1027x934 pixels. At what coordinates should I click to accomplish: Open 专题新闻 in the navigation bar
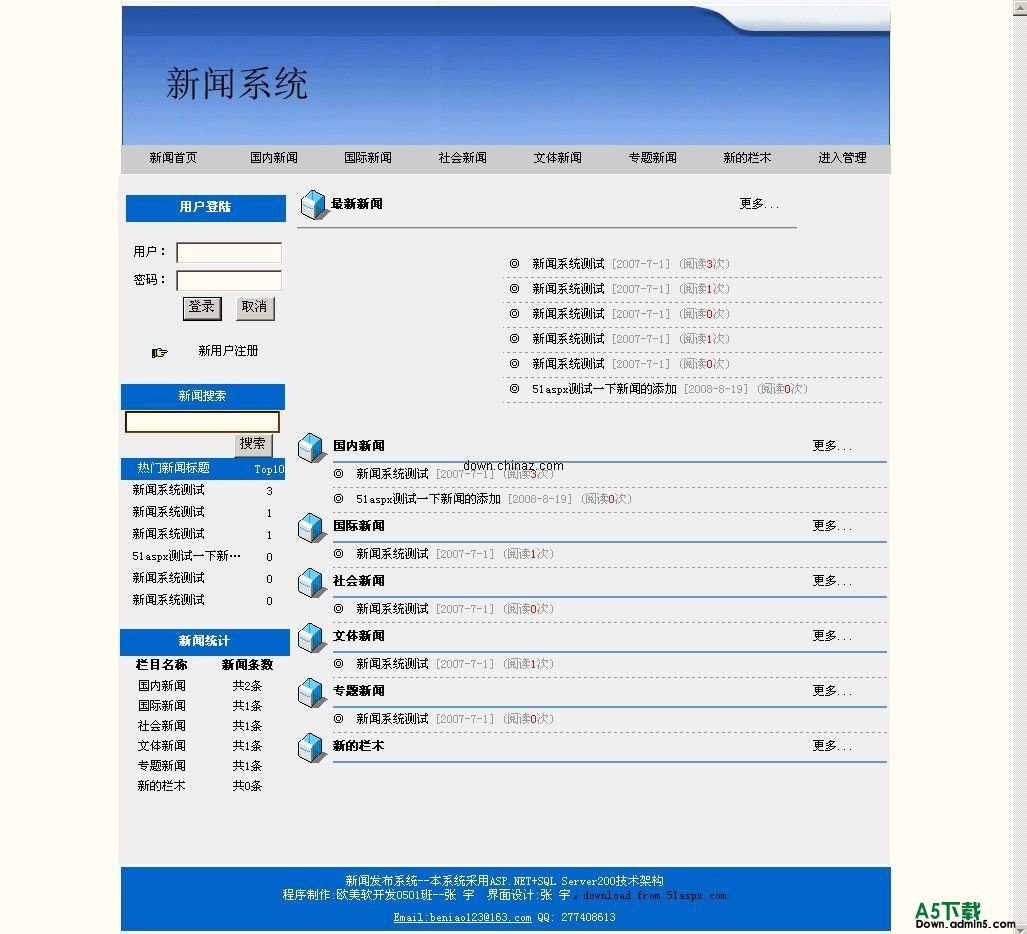(652, 158)
